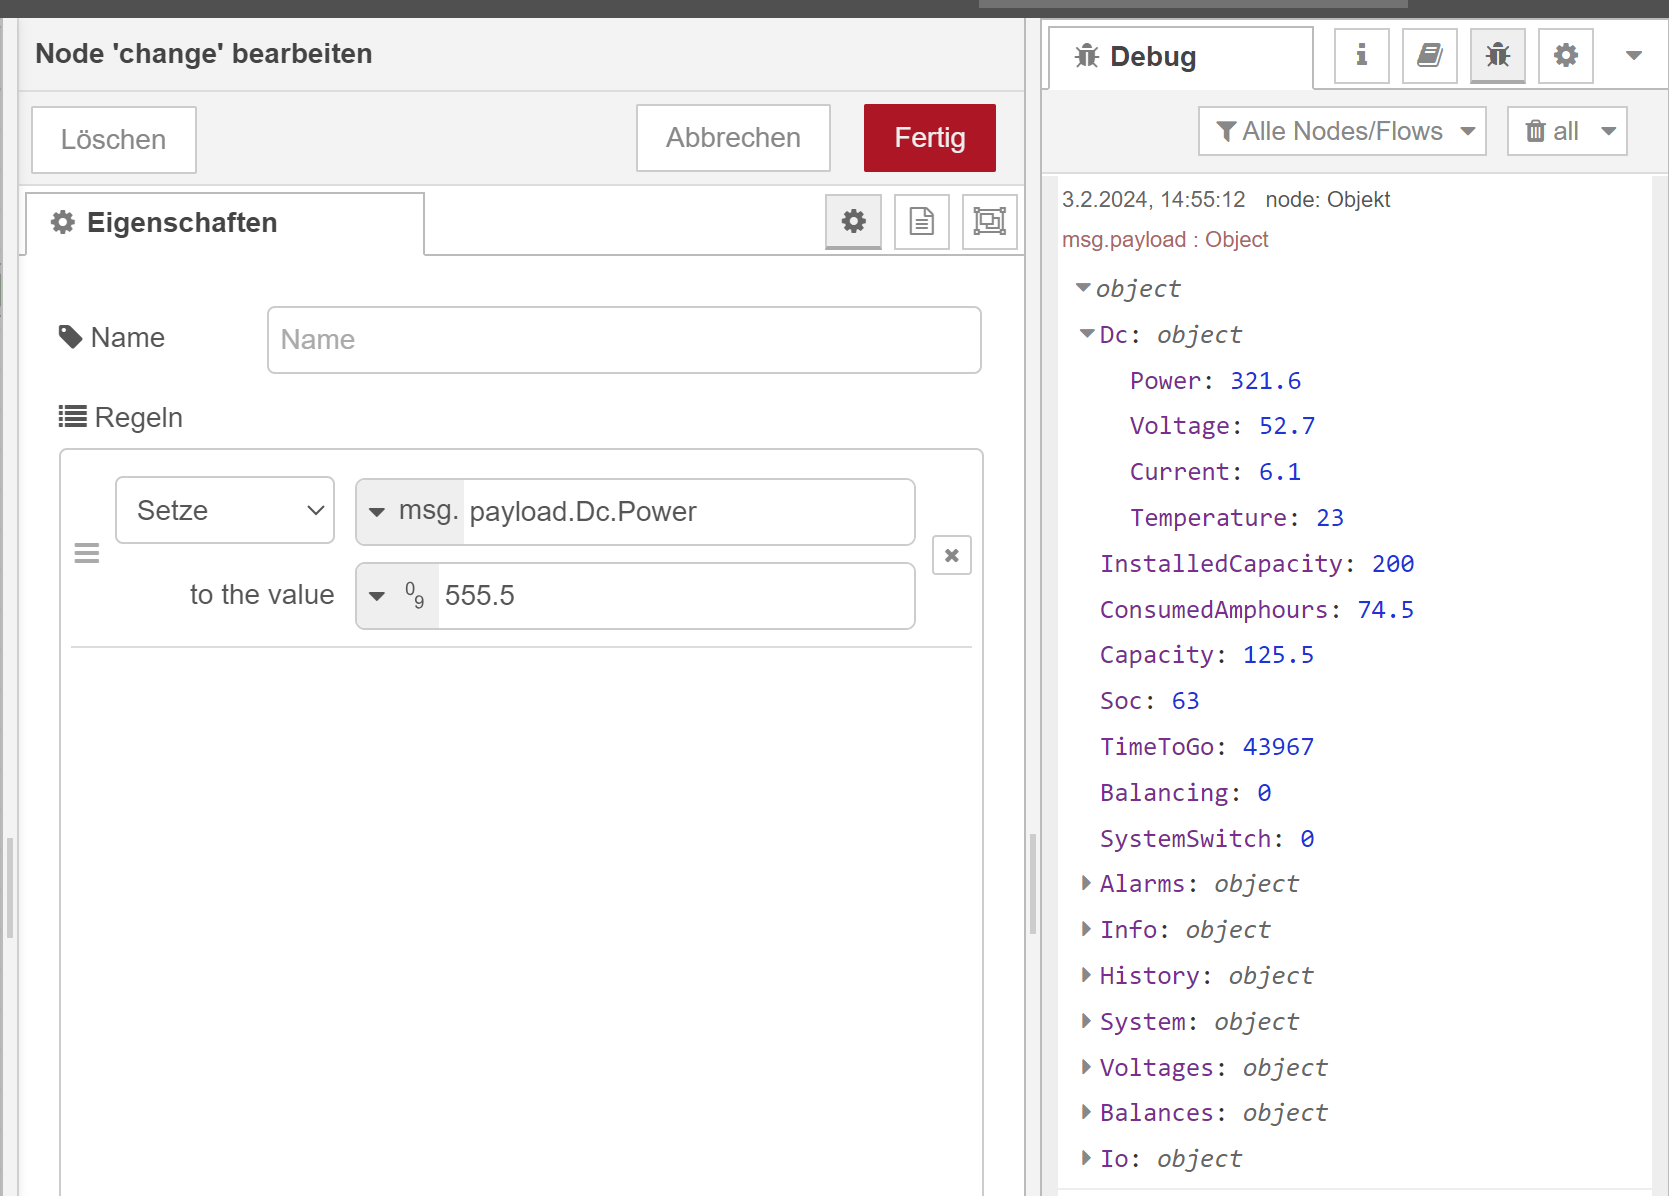
Task: Focus the Name input field
Action: (624, 340)
